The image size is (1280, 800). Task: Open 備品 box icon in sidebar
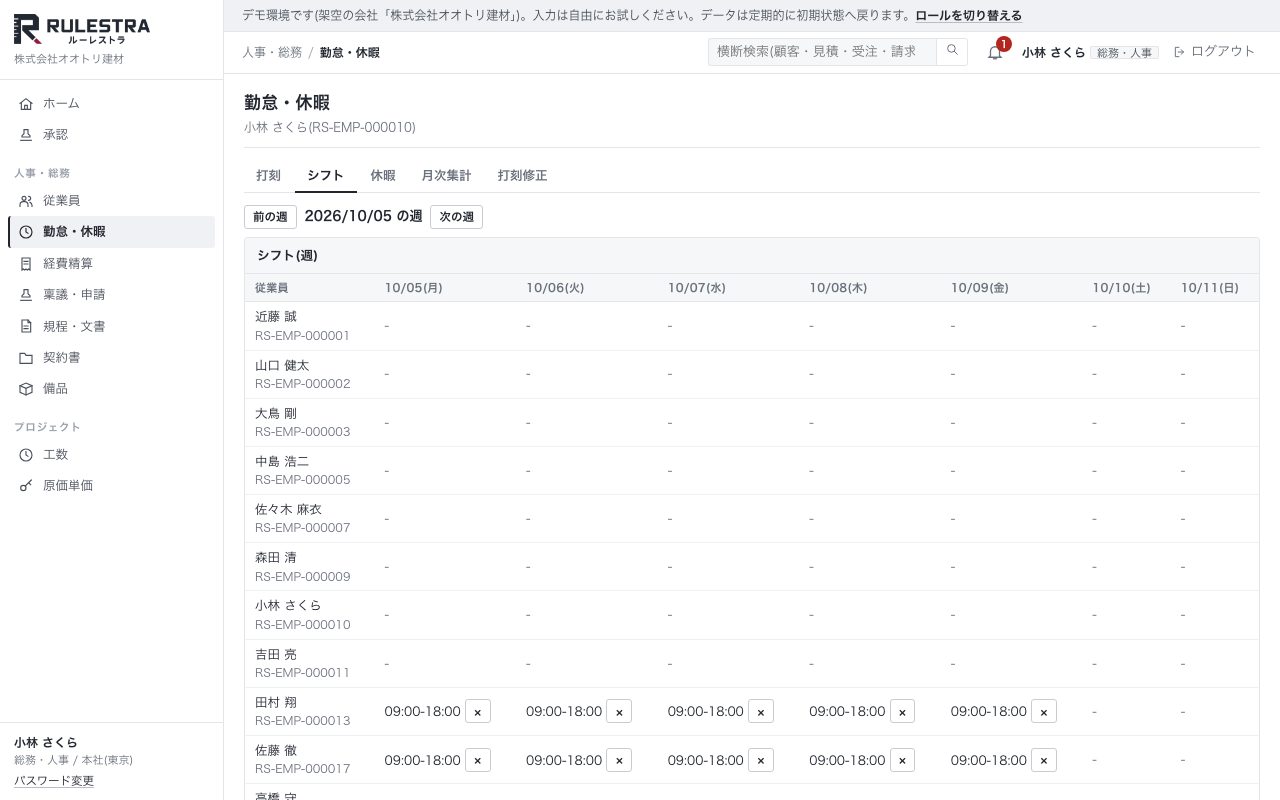pyautogui.click(x=26, y=389)
